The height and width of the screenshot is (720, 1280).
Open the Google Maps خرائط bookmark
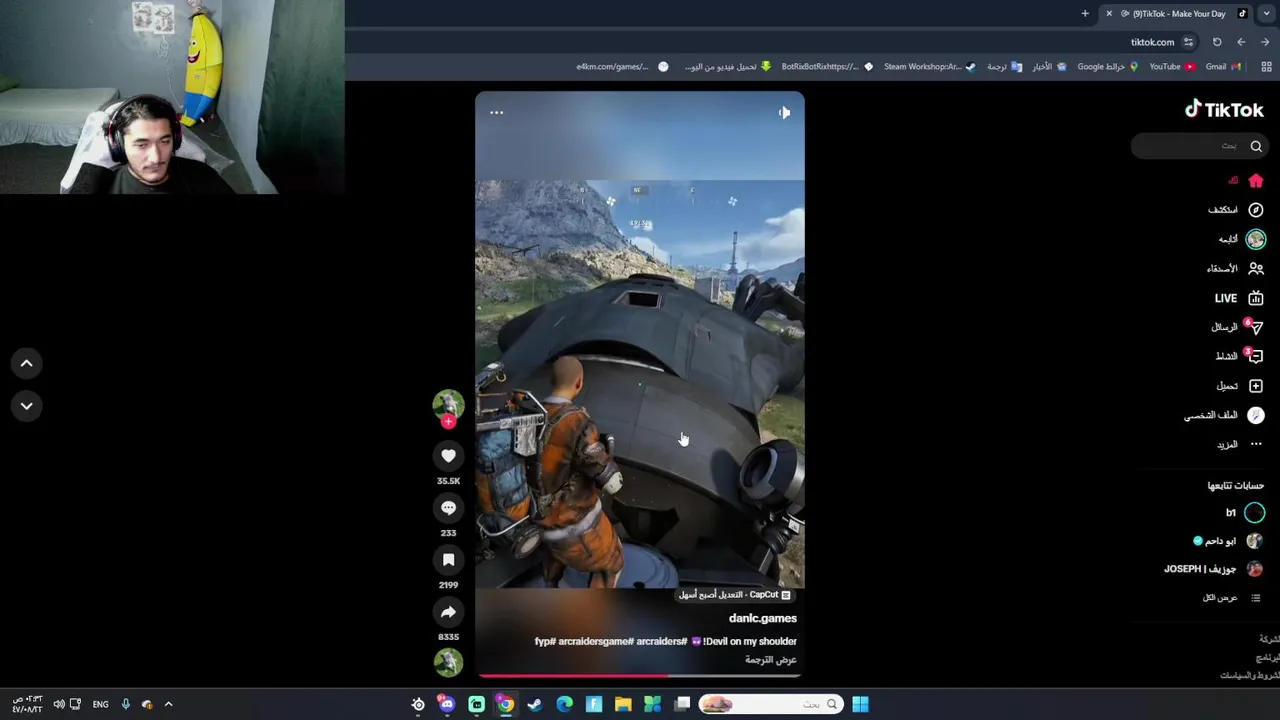click(1108, 67)
